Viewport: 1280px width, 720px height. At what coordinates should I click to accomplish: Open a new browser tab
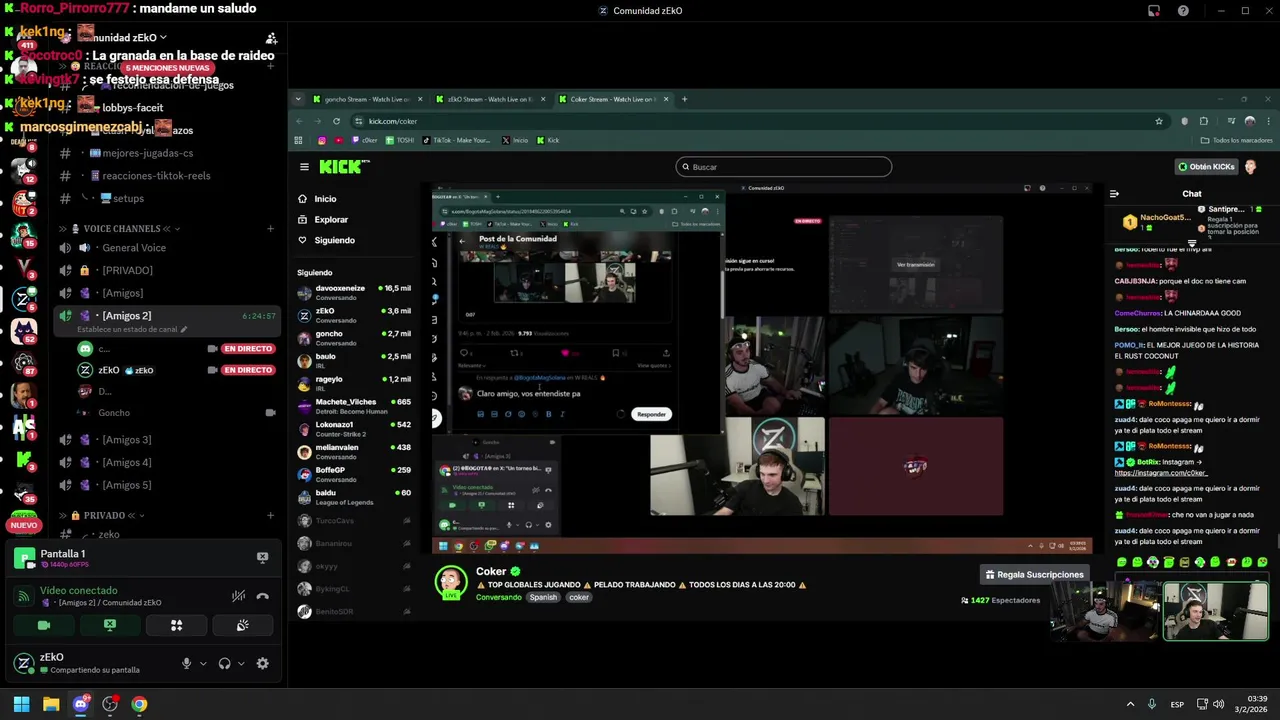684,99
